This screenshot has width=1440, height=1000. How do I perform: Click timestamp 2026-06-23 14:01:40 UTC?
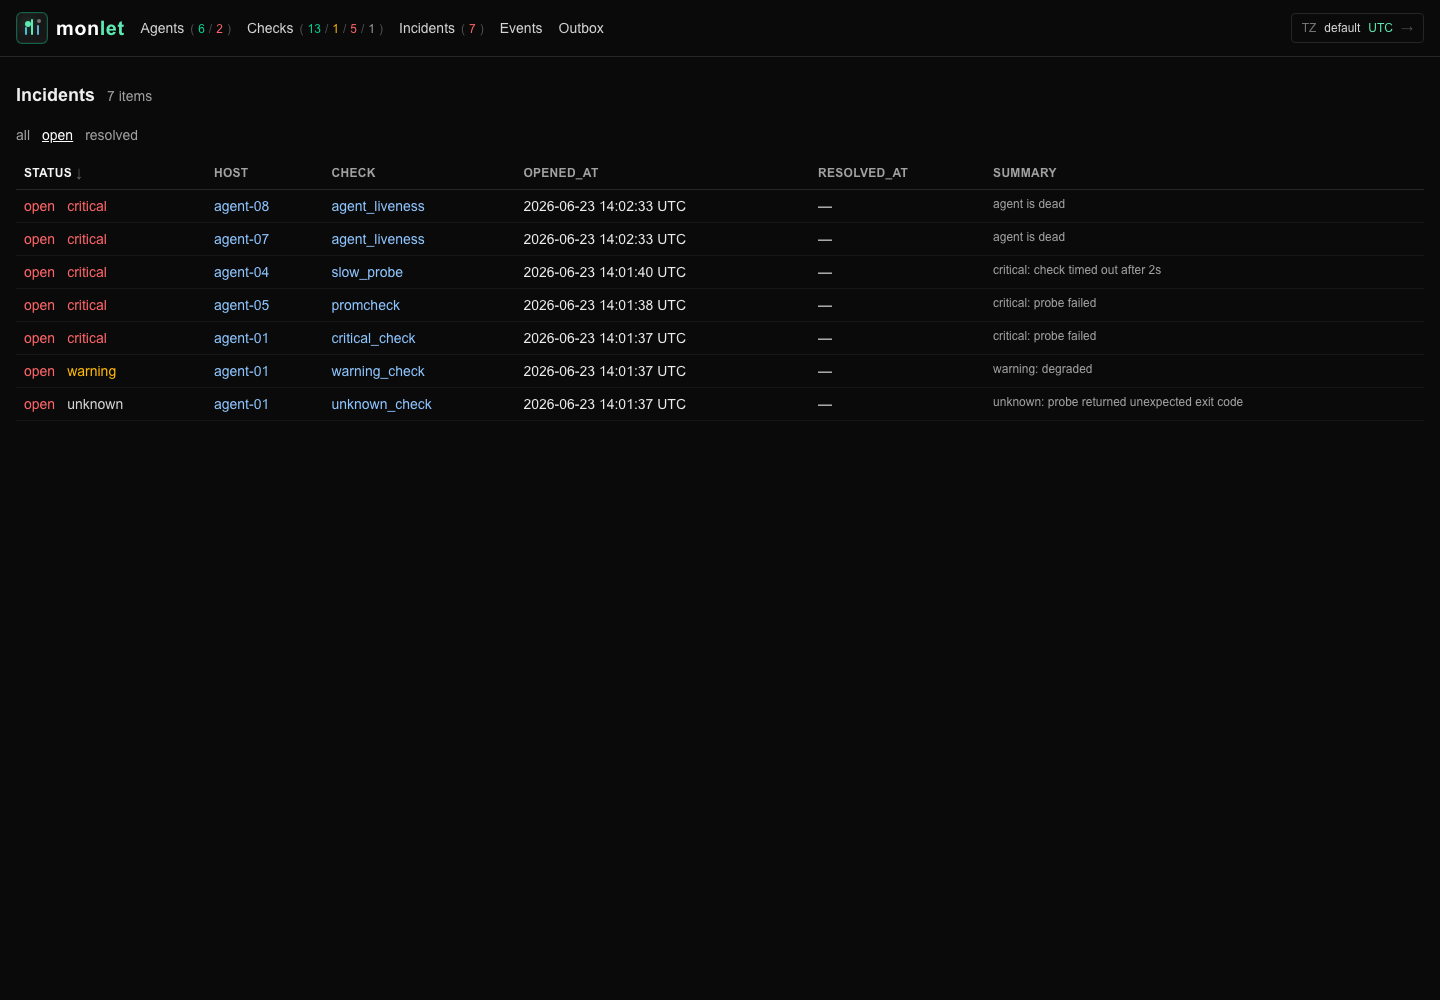(605, 272)
